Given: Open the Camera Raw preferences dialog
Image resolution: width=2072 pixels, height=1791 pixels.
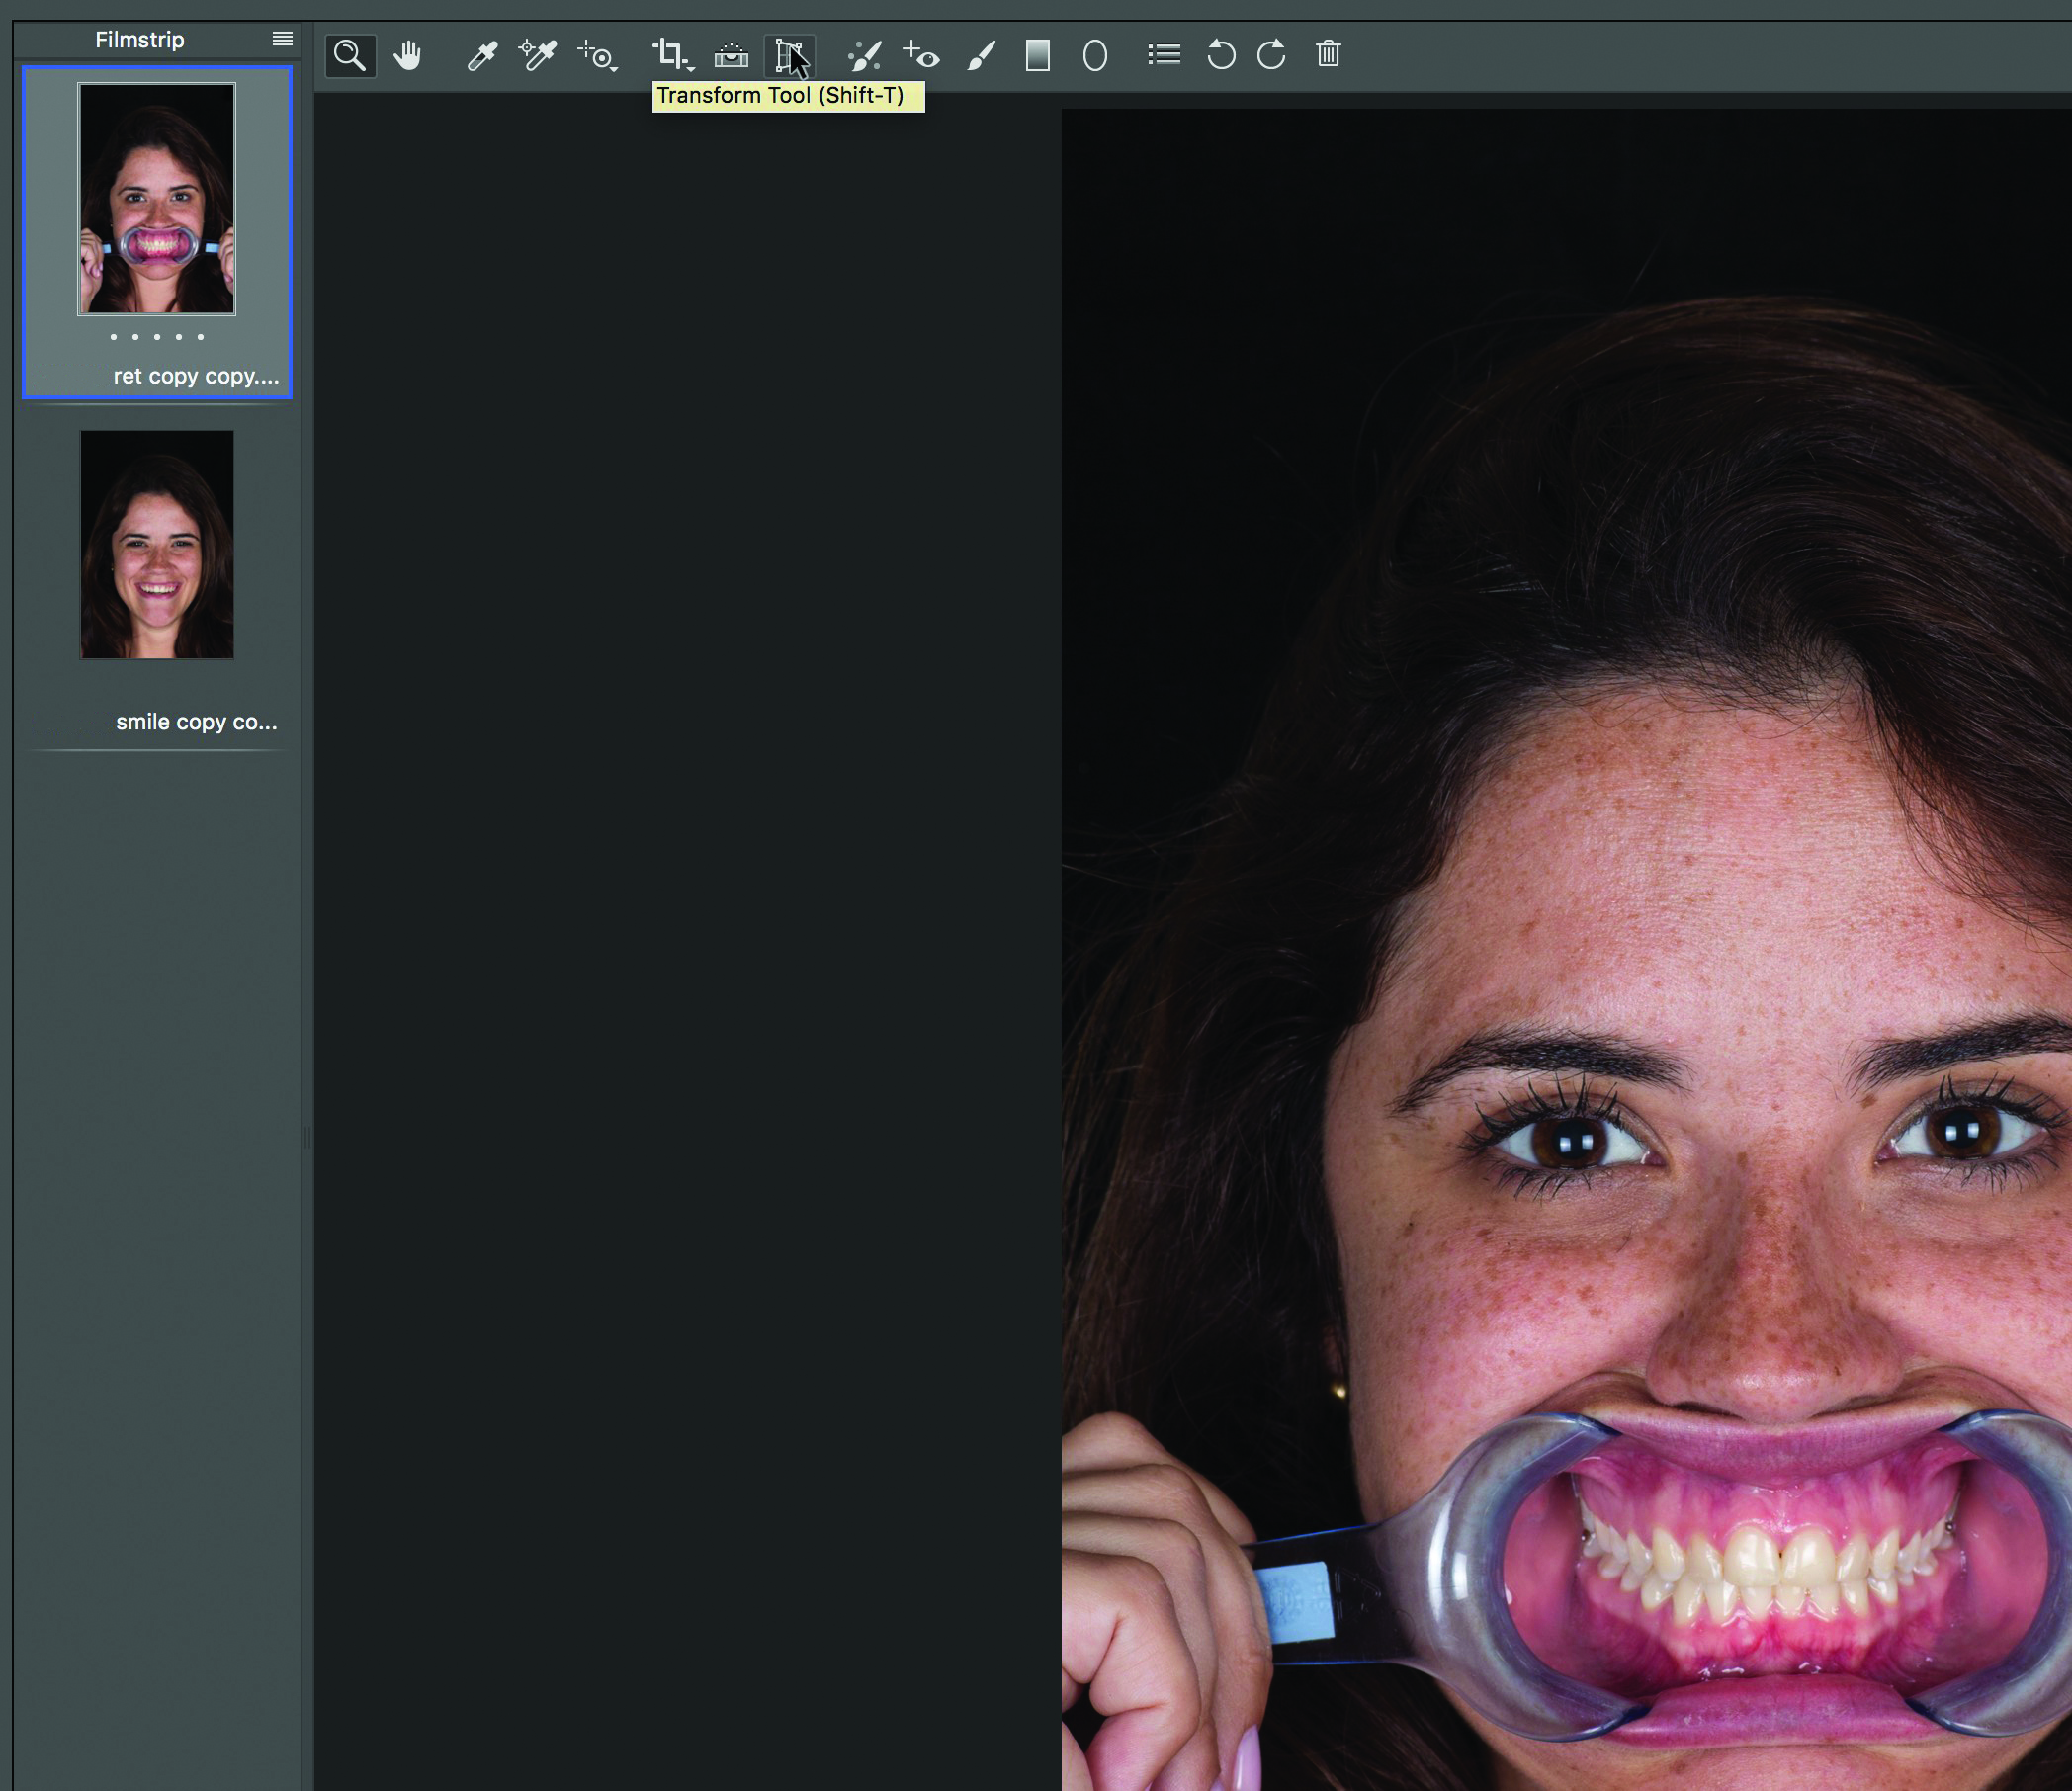Looking at the screenshot, I should pyautogui.click(x=1164, y=55).
